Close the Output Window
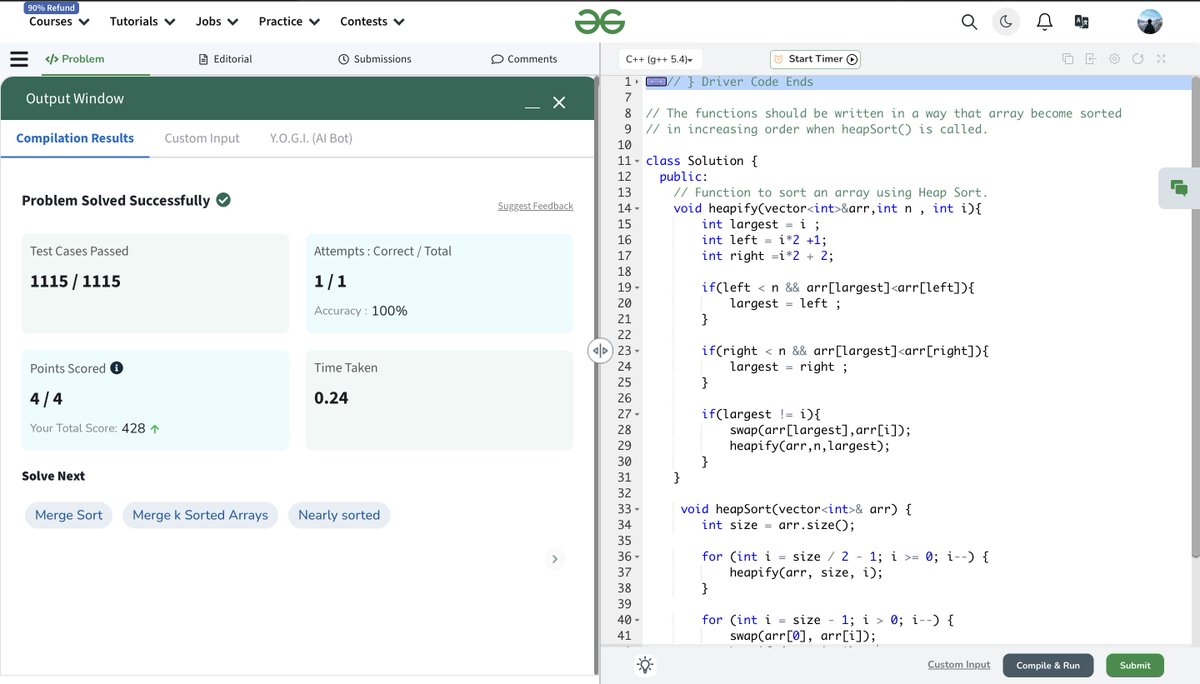1200x684 pixels. pos(559,102)
